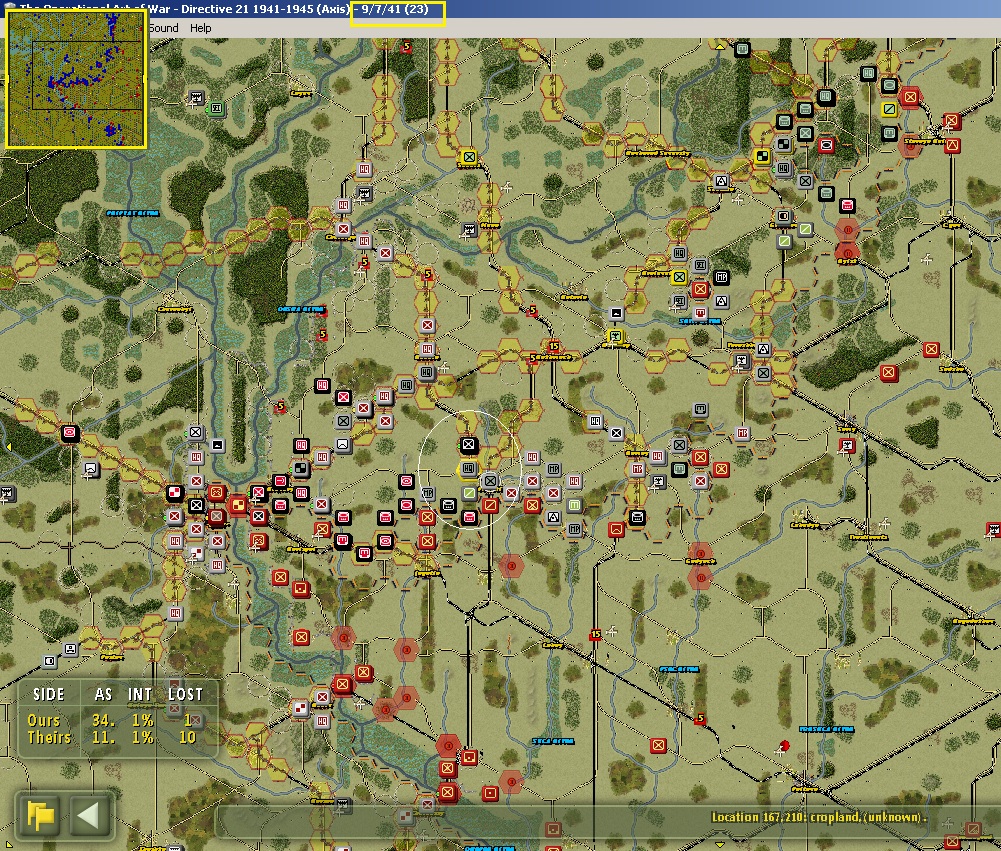Select the green-outlined counter in the northwest forest
The height and width of the screenshot is (851, 1001).
click(x=217, y=109)
